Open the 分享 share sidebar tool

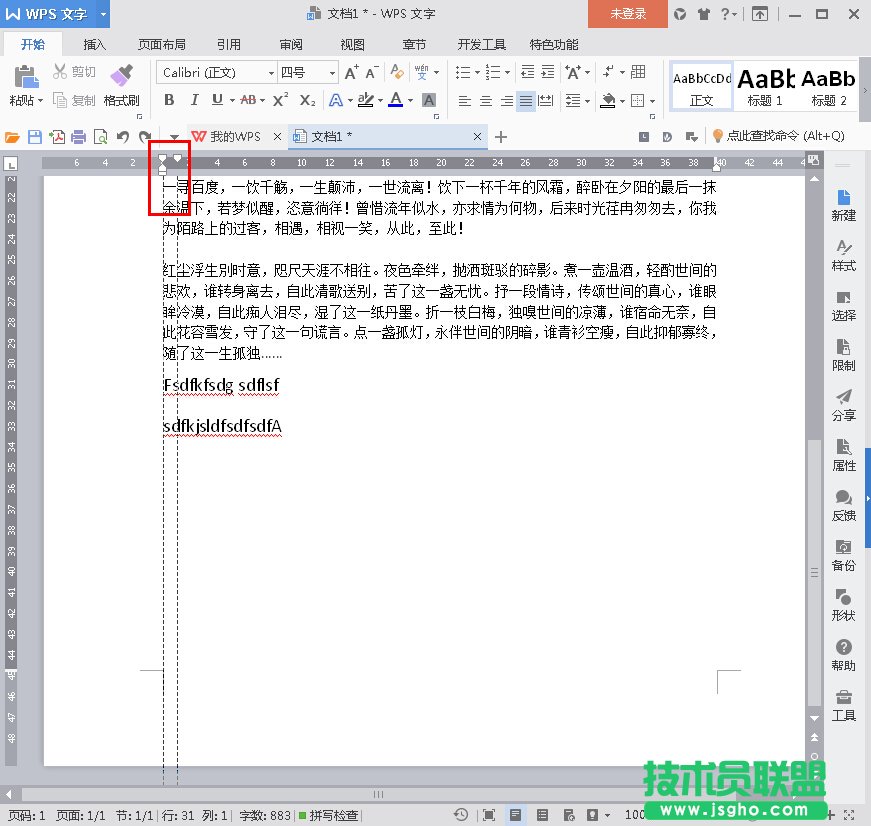843,405
